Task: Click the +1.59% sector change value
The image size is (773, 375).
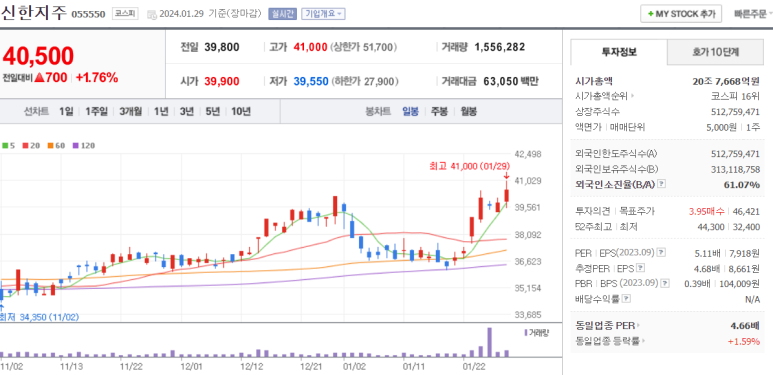Action: click(x=743, y=341)
